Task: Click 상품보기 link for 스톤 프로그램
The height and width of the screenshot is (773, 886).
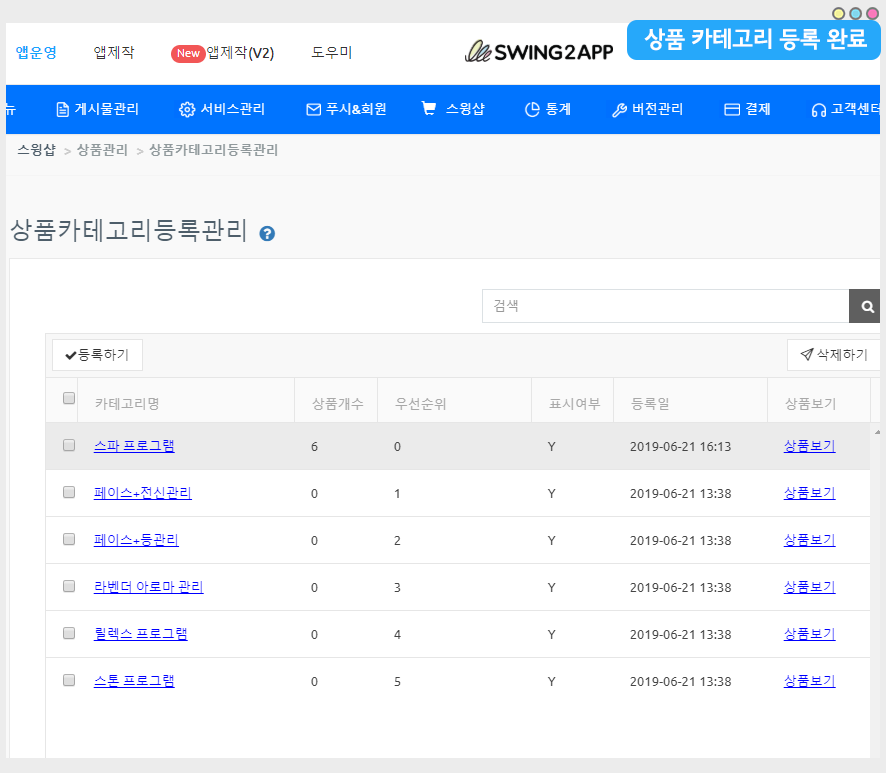Action: coord(809,681)
